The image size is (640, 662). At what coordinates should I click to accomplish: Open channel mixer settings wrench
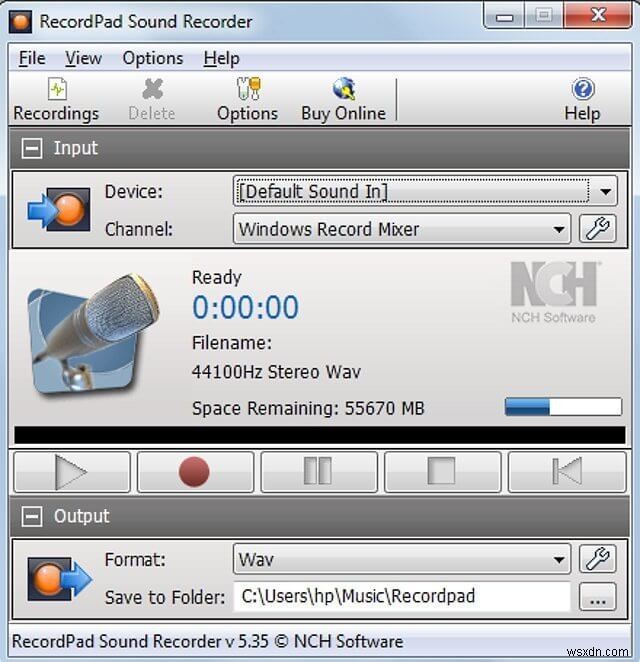(597, 229)
